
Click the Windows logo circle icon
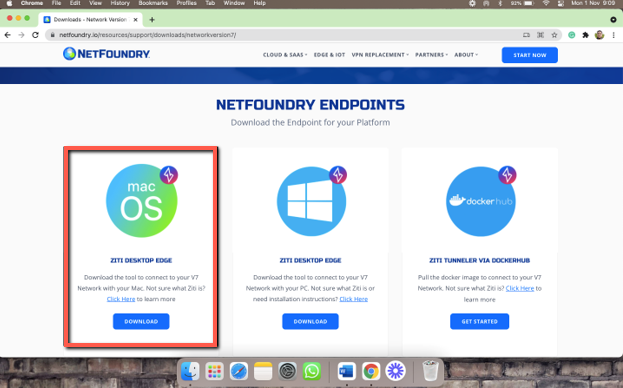pos(311,201)
